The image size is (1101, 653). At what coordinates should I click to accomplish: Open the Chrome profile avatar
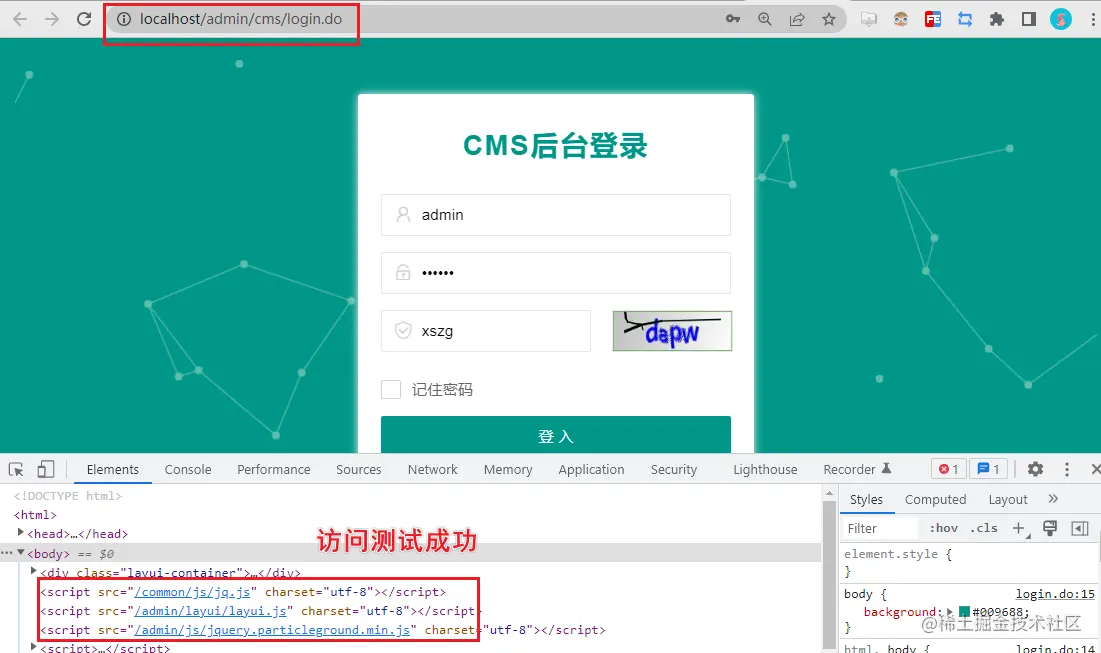[1060, 20]
